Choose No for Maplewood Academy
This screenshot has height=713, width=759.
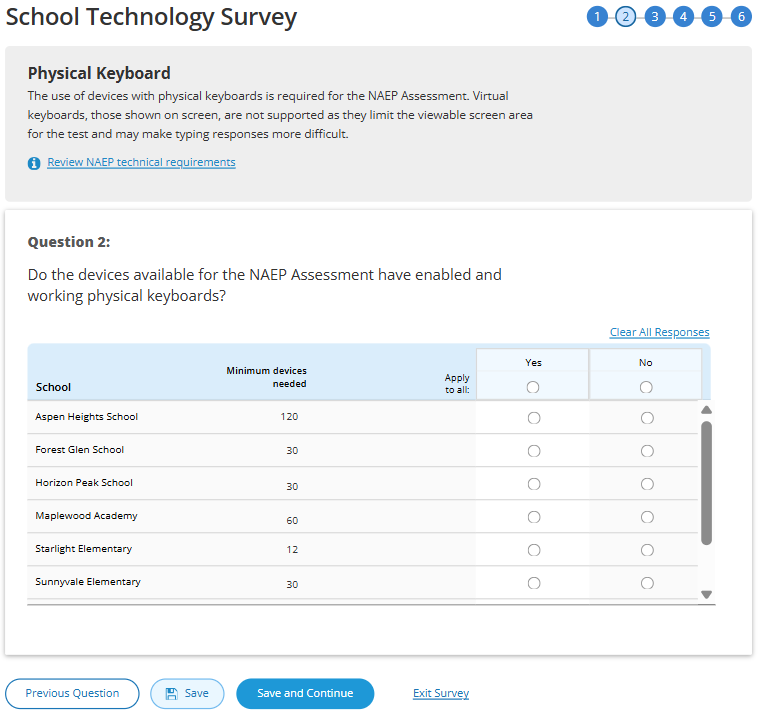click(x=647, y=517)
